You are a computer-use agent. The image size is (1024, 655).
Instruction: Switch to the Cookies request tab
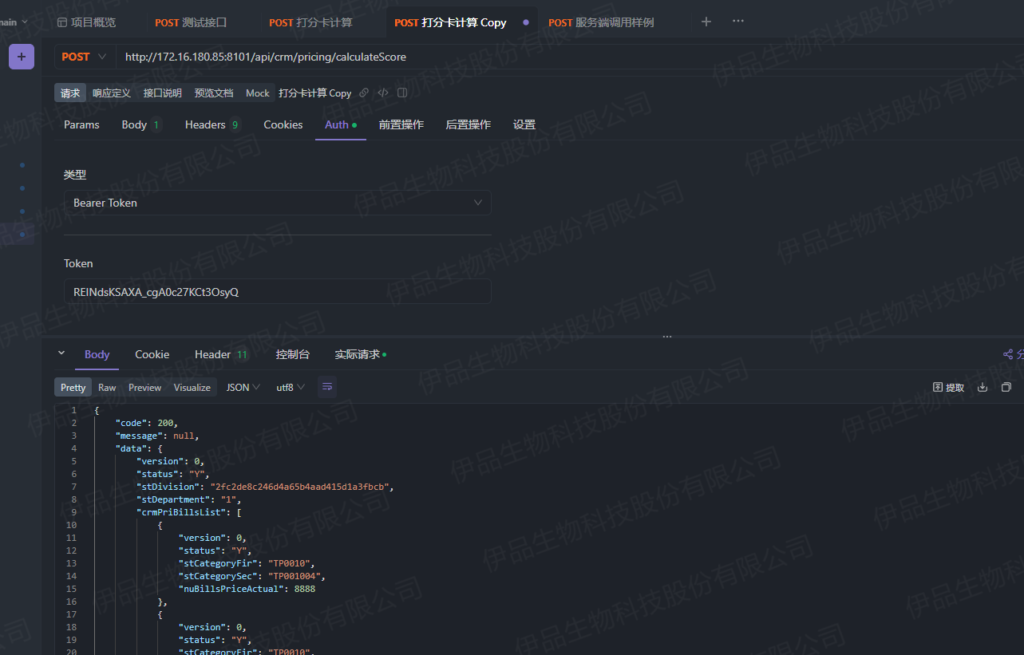(x=283, y=125)
